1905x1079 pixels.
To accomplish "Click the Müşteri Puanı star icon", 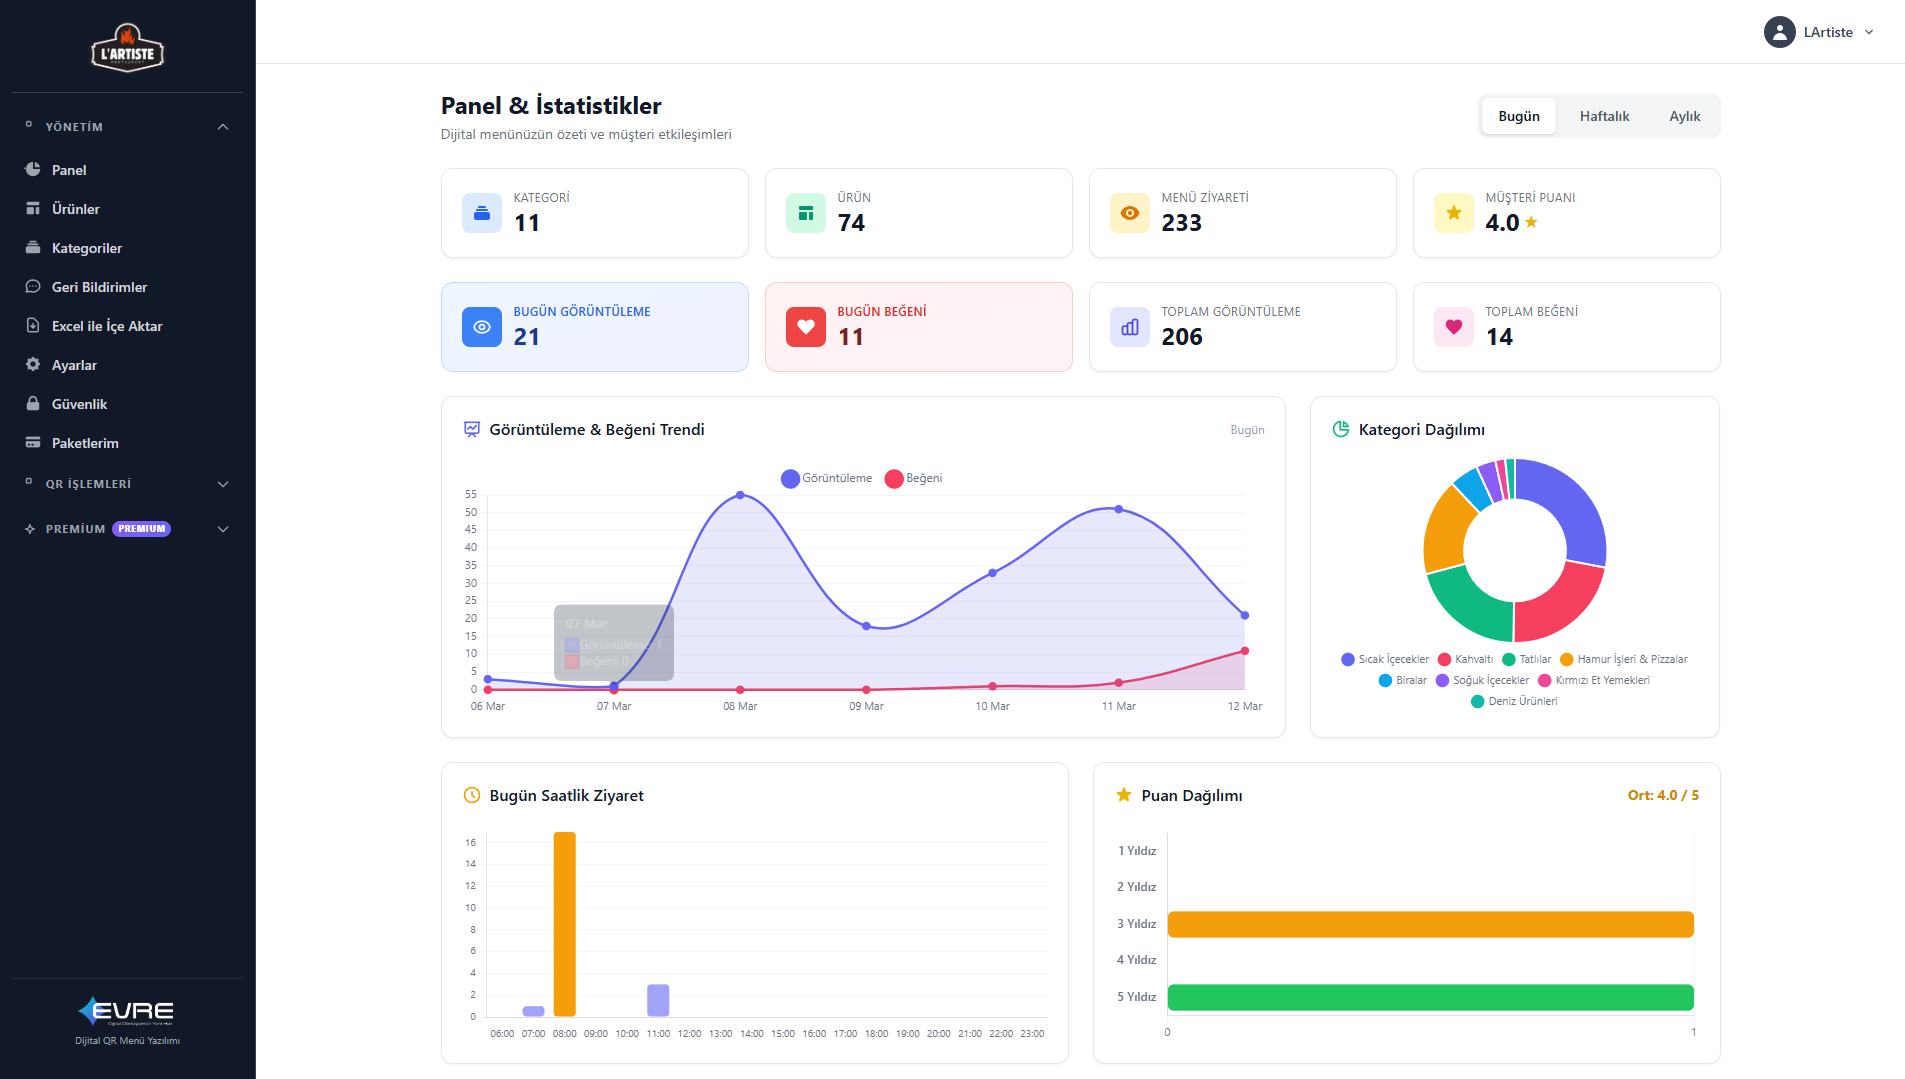I will (1454, 213).
